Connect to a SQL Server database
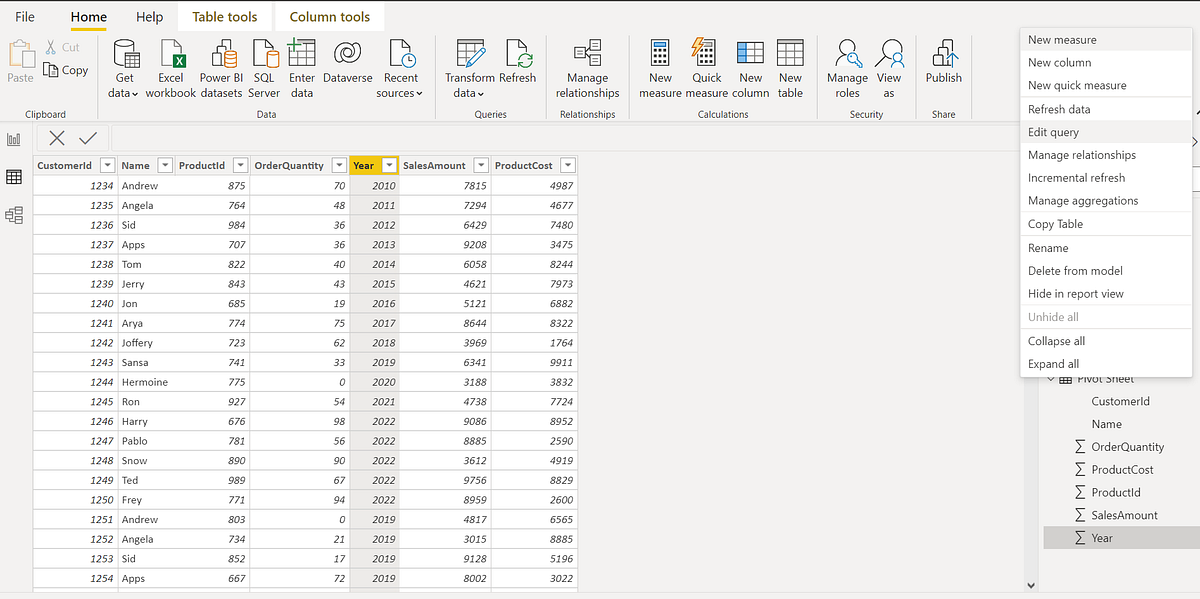 click(x=262, y=67)
